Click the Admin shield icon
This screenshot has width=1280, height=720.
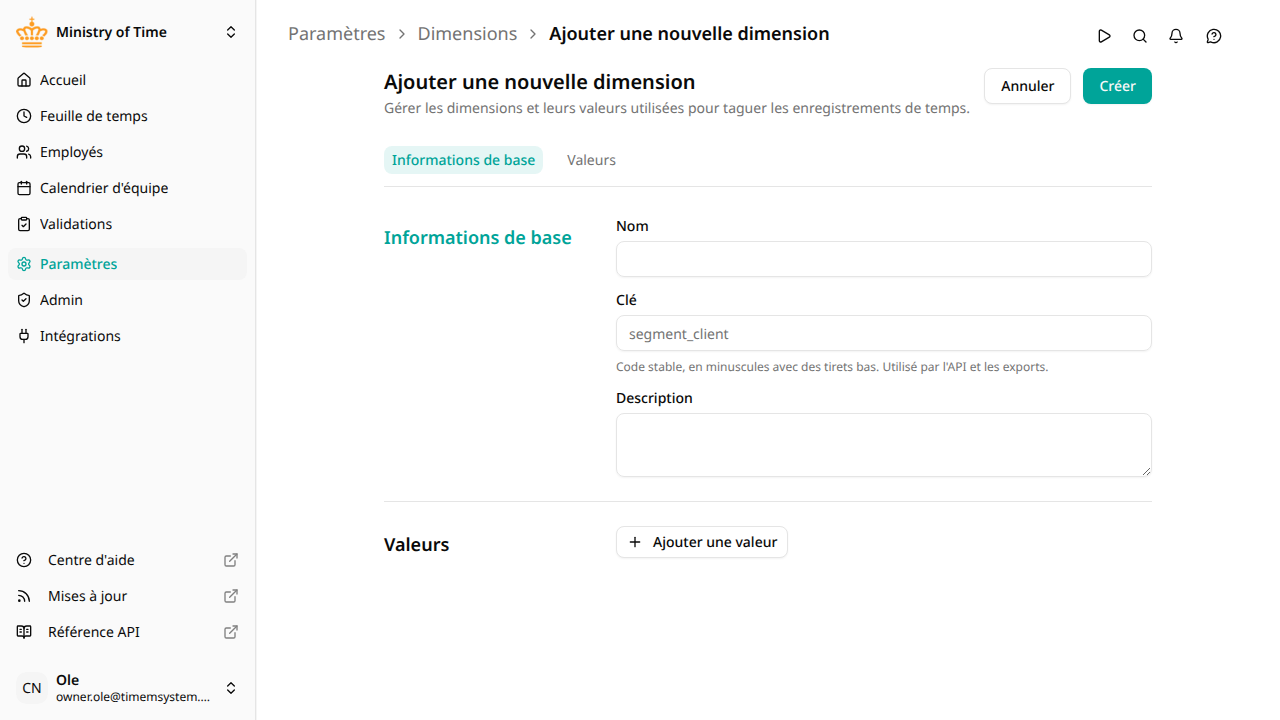point(24,300)
